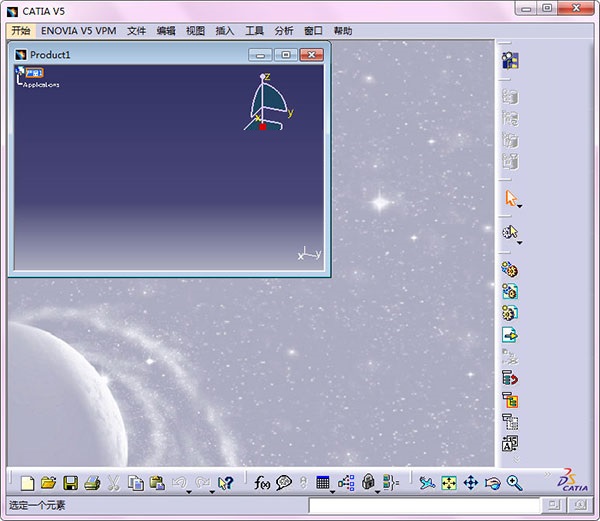The image size is (600, 521).
Task: Activate Fly mode airplane icon
Action: point(427,483)
